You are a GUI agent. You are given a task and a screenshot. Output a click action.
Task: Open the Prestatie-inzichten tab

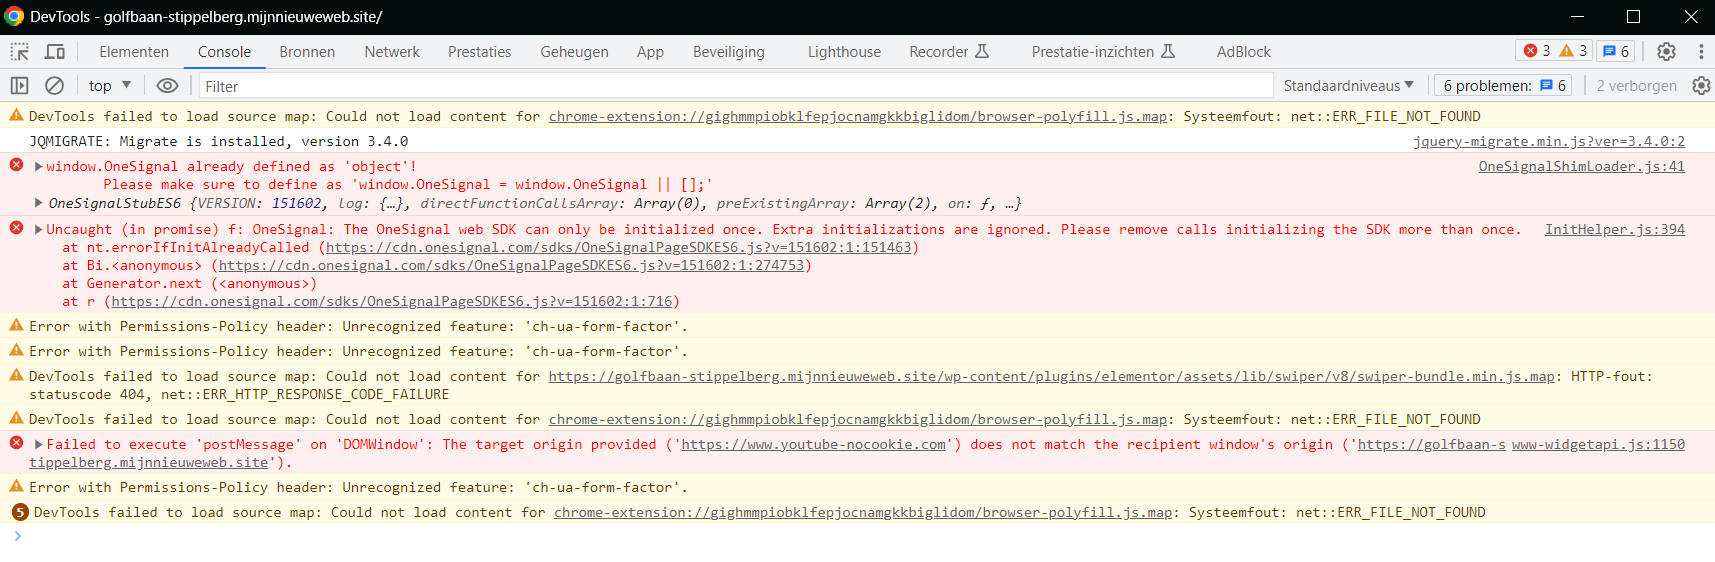point(1103,52)
